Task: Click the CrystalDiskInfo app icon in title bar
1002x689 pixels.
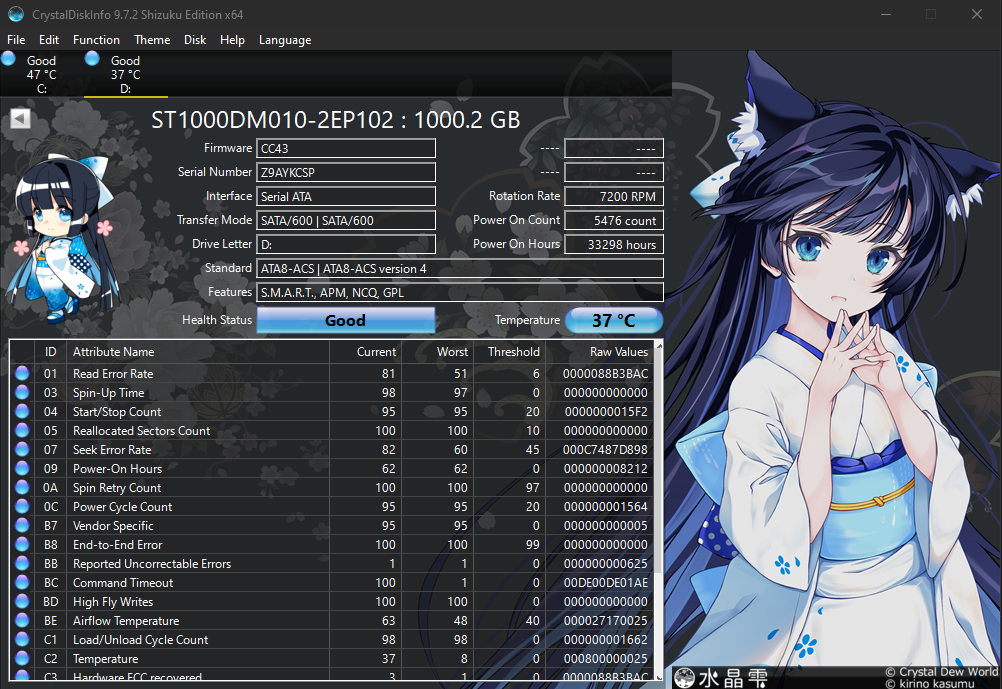Action: click(x=14, y=15)
